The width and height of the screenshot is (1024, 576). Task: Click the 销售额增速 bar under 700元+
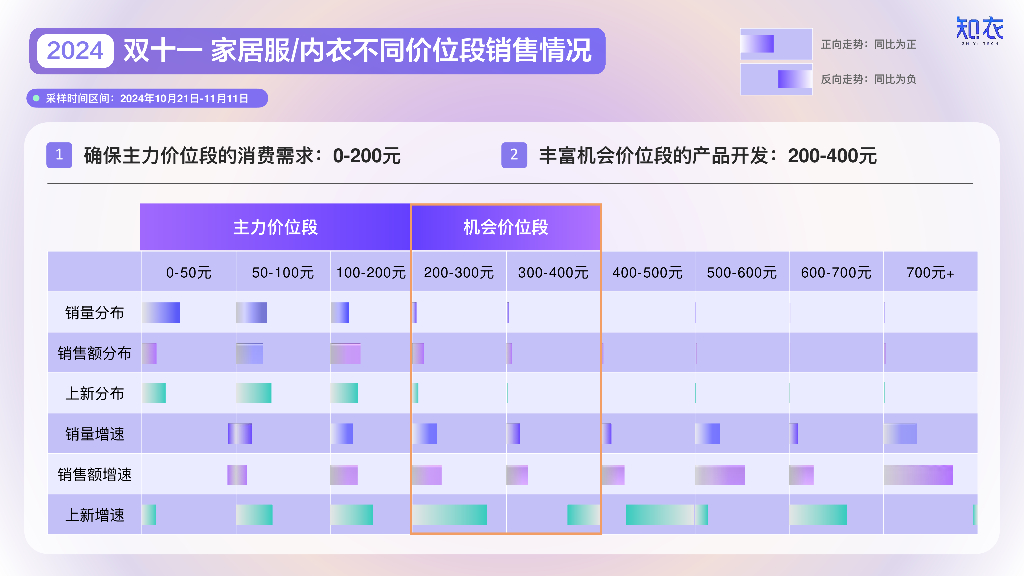[x=919, y=475]
